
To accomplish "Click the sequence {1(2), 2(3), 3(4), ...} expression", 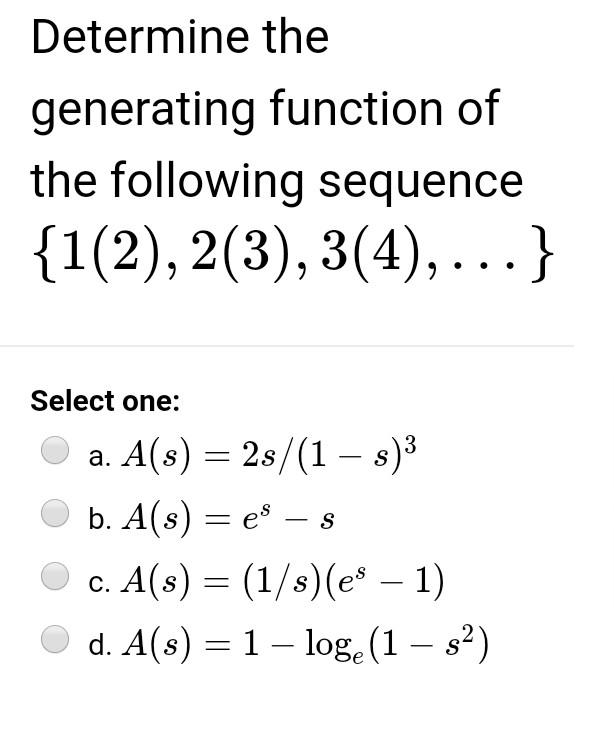I will [x=293, y=254].
